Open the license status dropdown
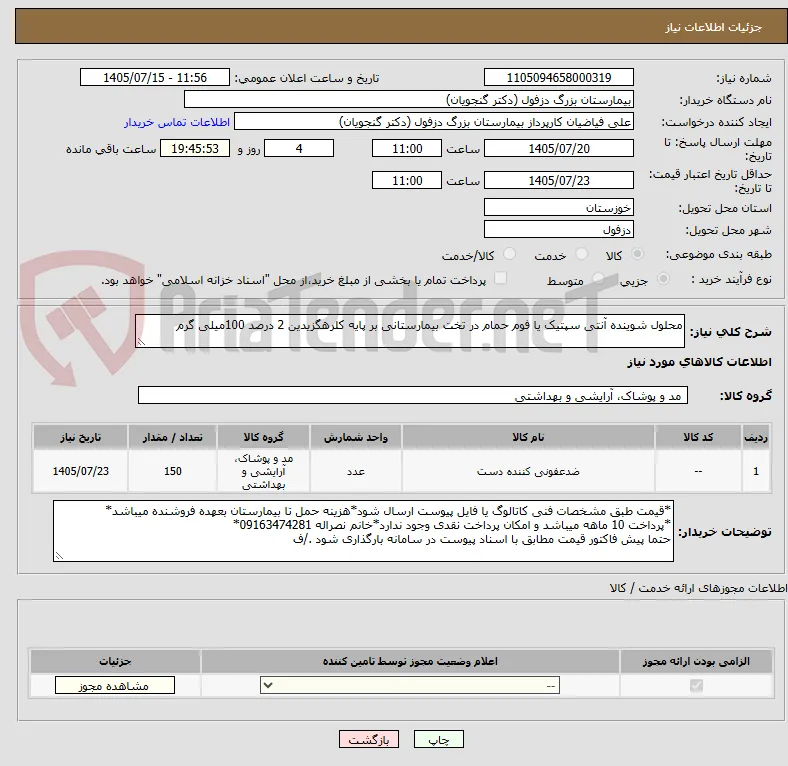This screenshot has height=766, width=788. [x=410, y=686]
